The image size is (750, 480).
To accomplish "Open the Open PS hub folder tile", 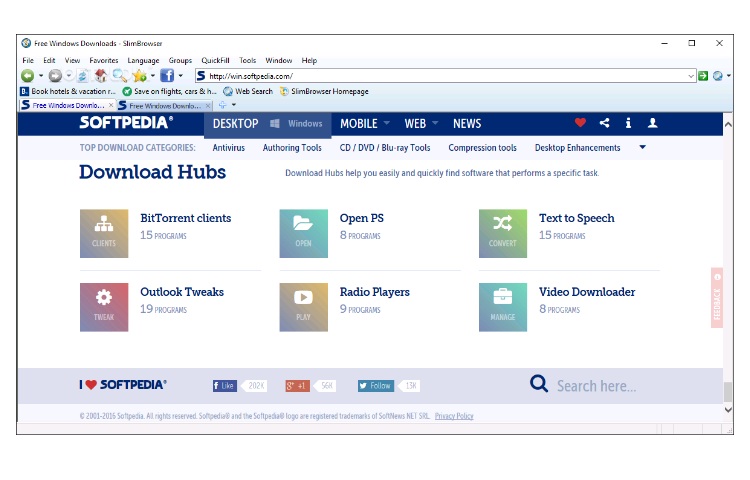I will point(303,233).
